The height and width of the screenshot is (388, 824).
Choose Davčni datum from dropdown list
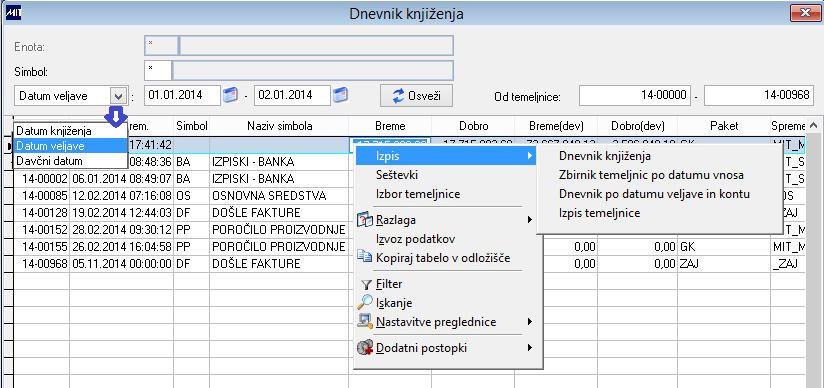pos(71,160)
